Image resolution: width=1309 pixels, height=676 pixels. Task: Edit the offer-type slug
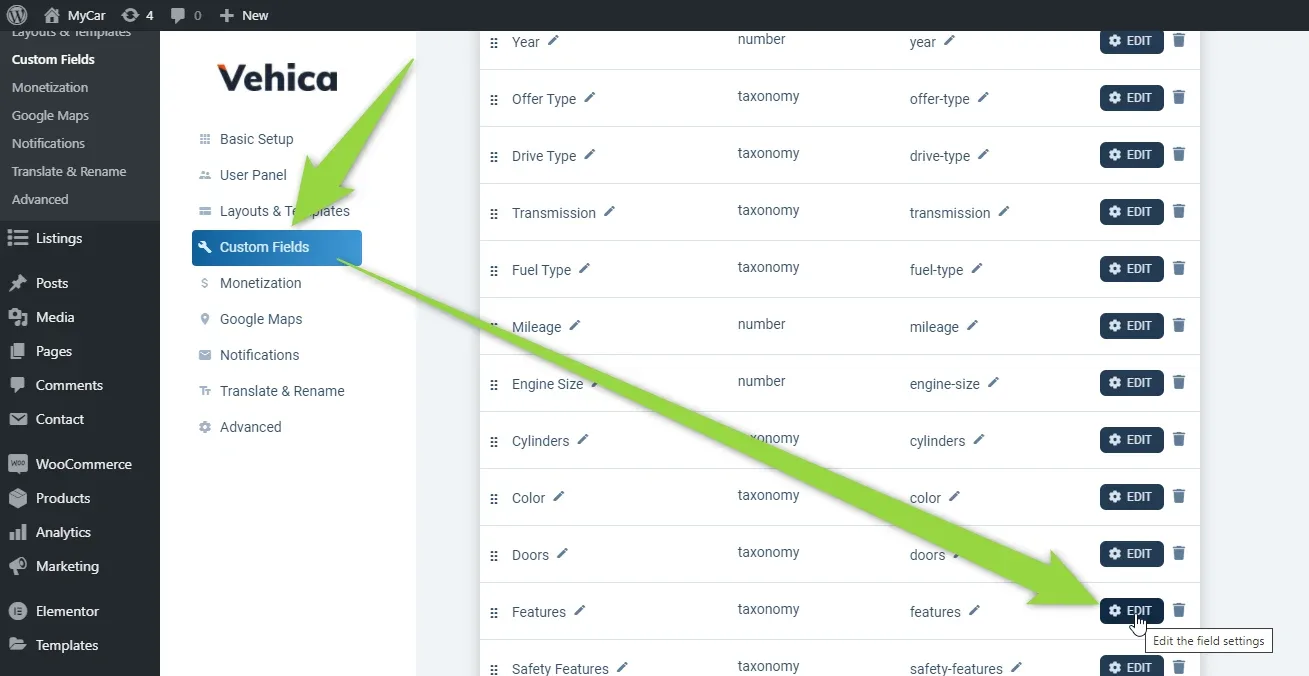(983, 98)
